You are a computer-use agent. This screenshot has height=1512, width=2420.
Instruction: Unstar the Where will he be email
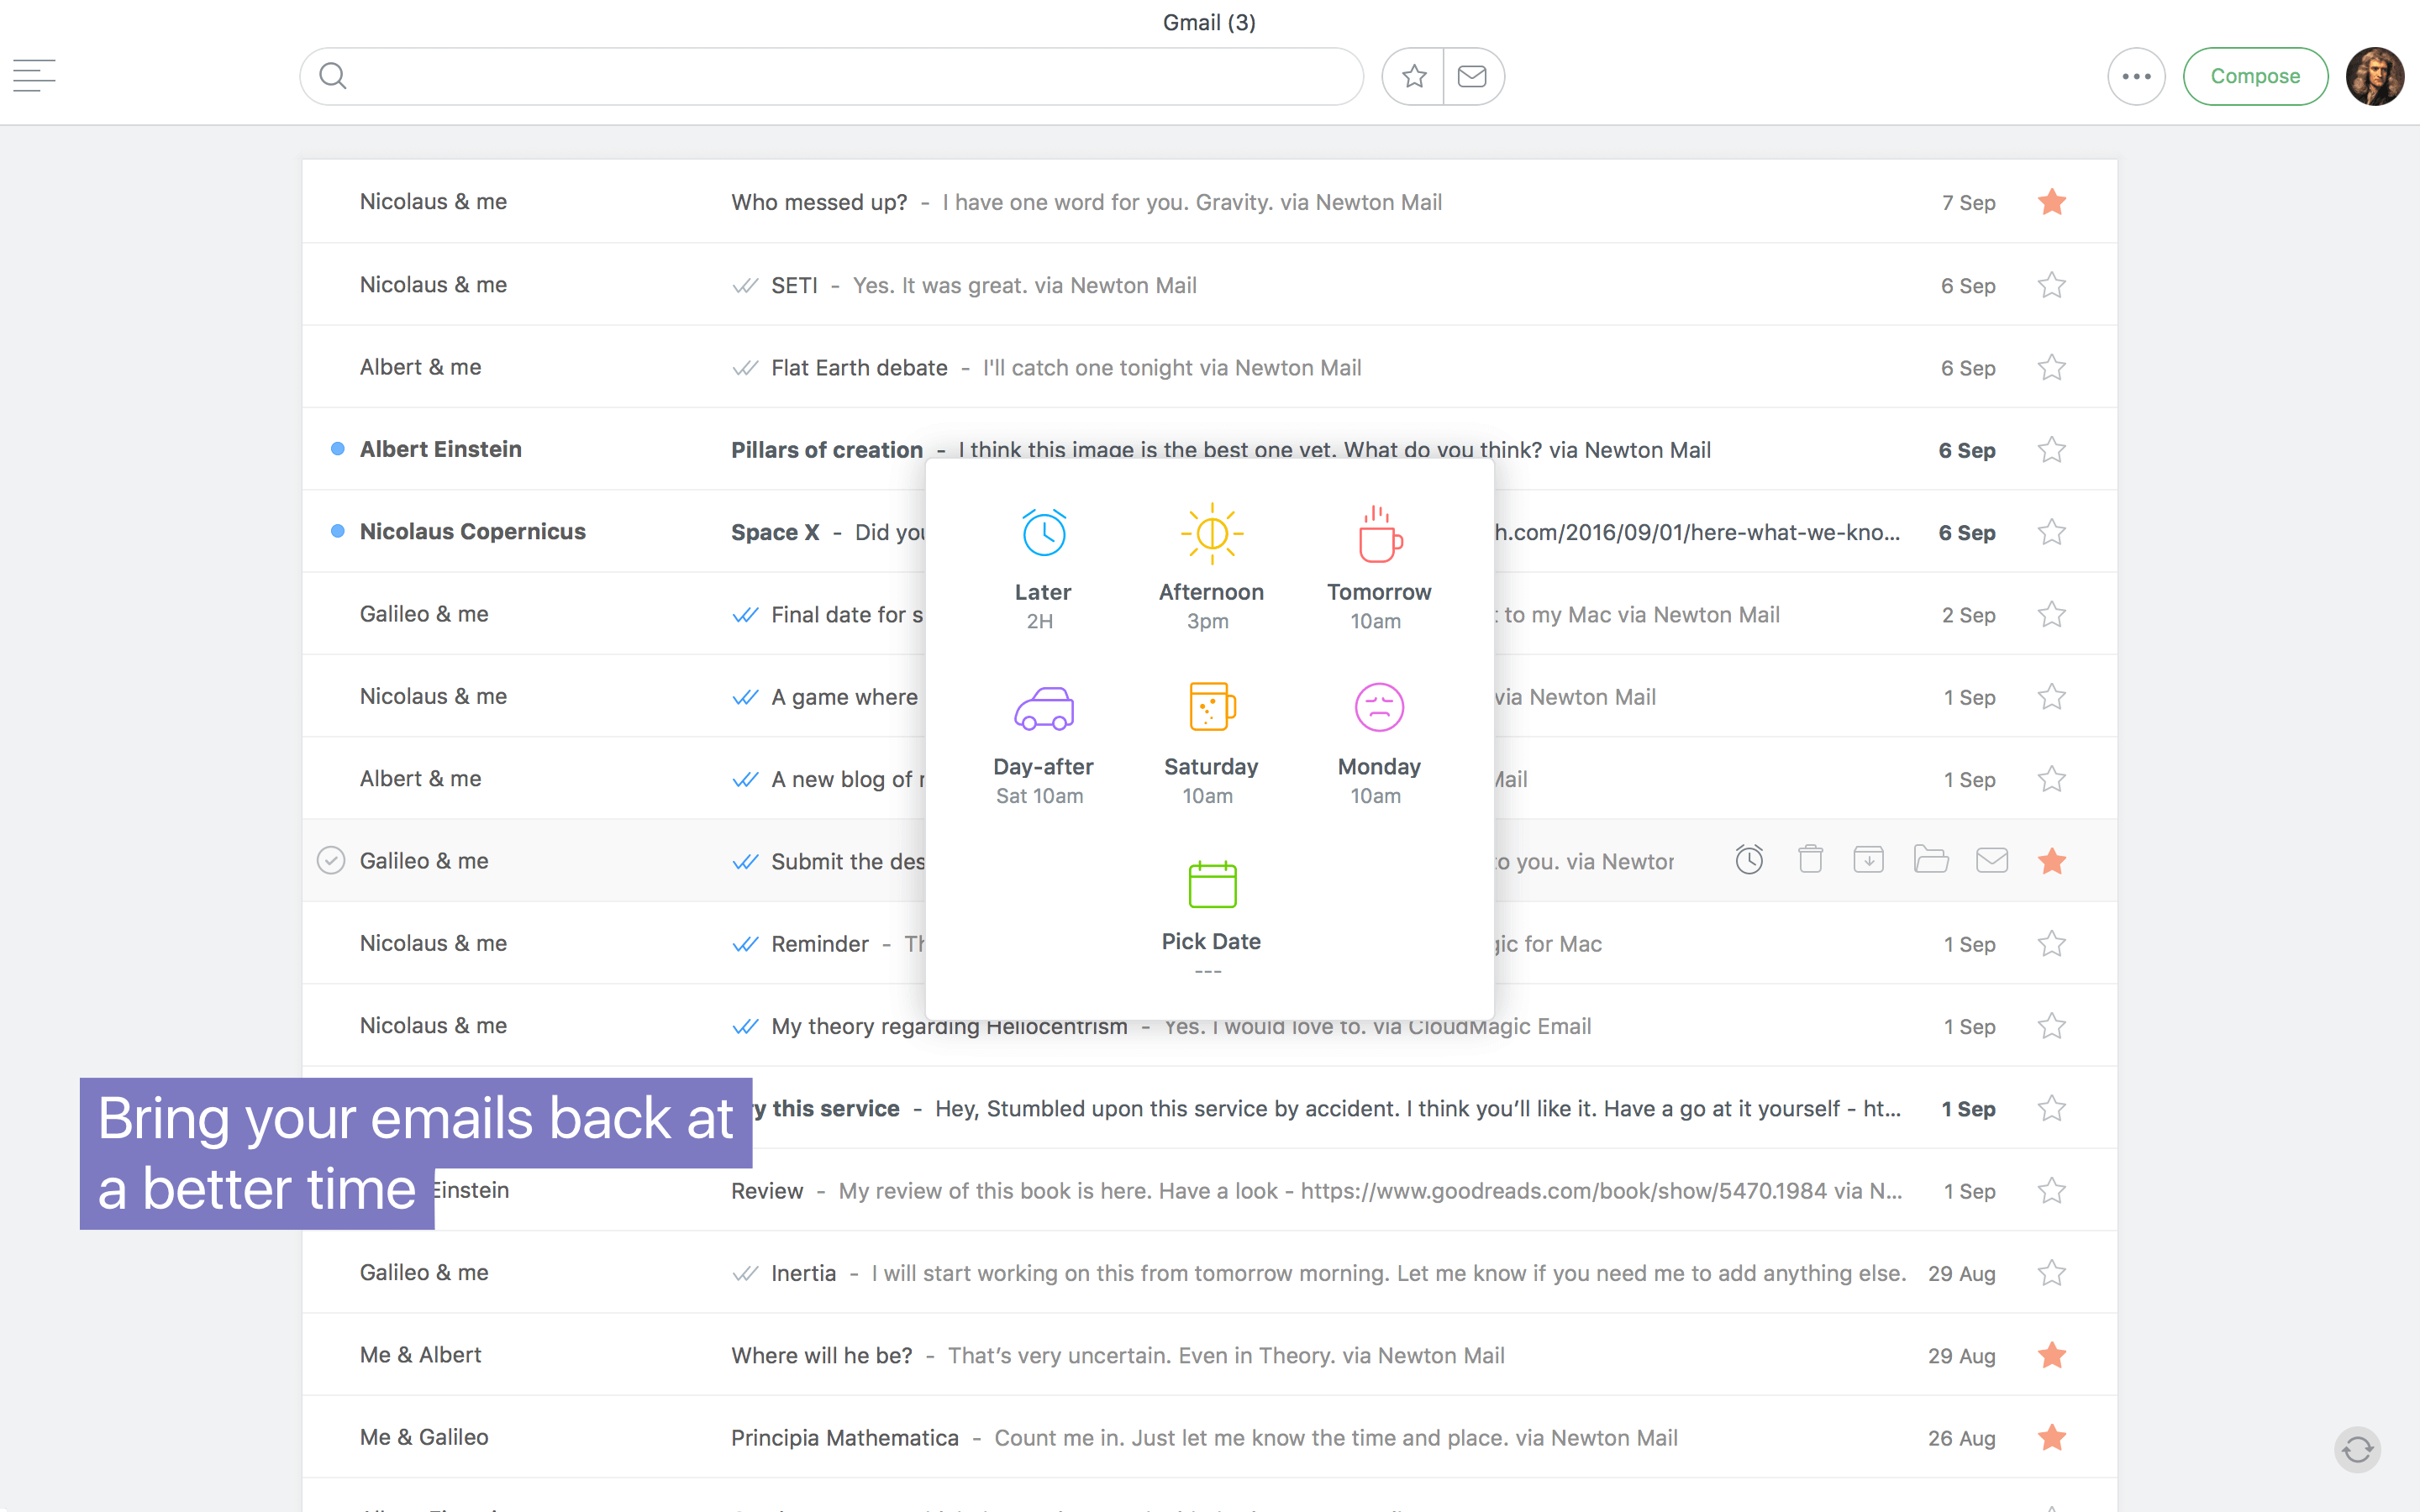[2052, 1355]
